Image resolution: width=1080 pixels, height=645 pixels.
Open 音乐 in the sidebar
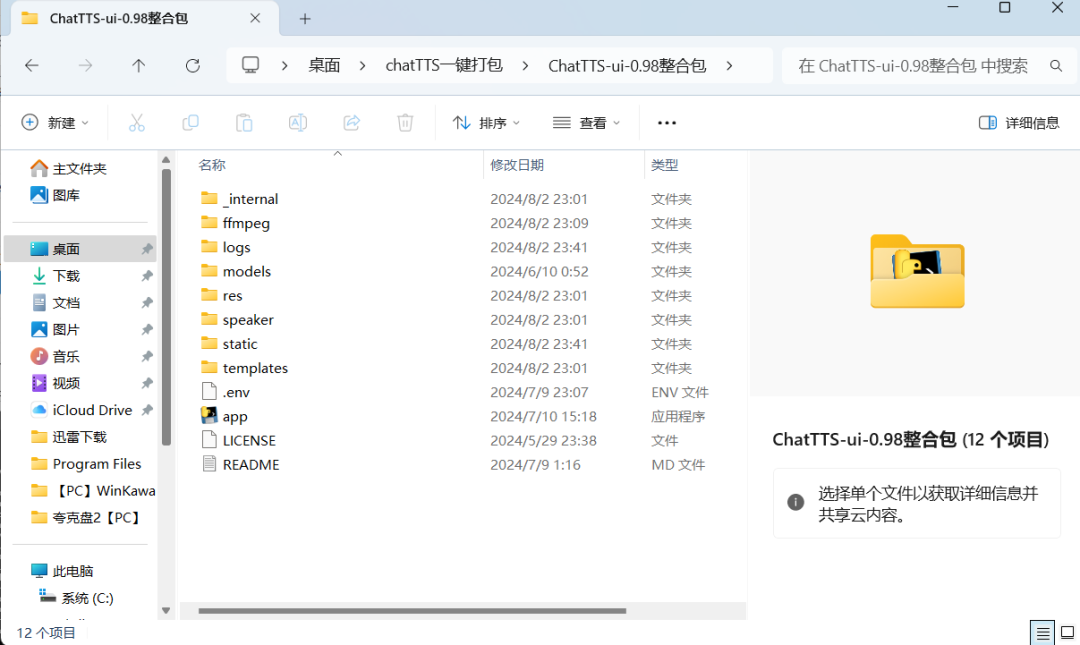pos(56,356)
